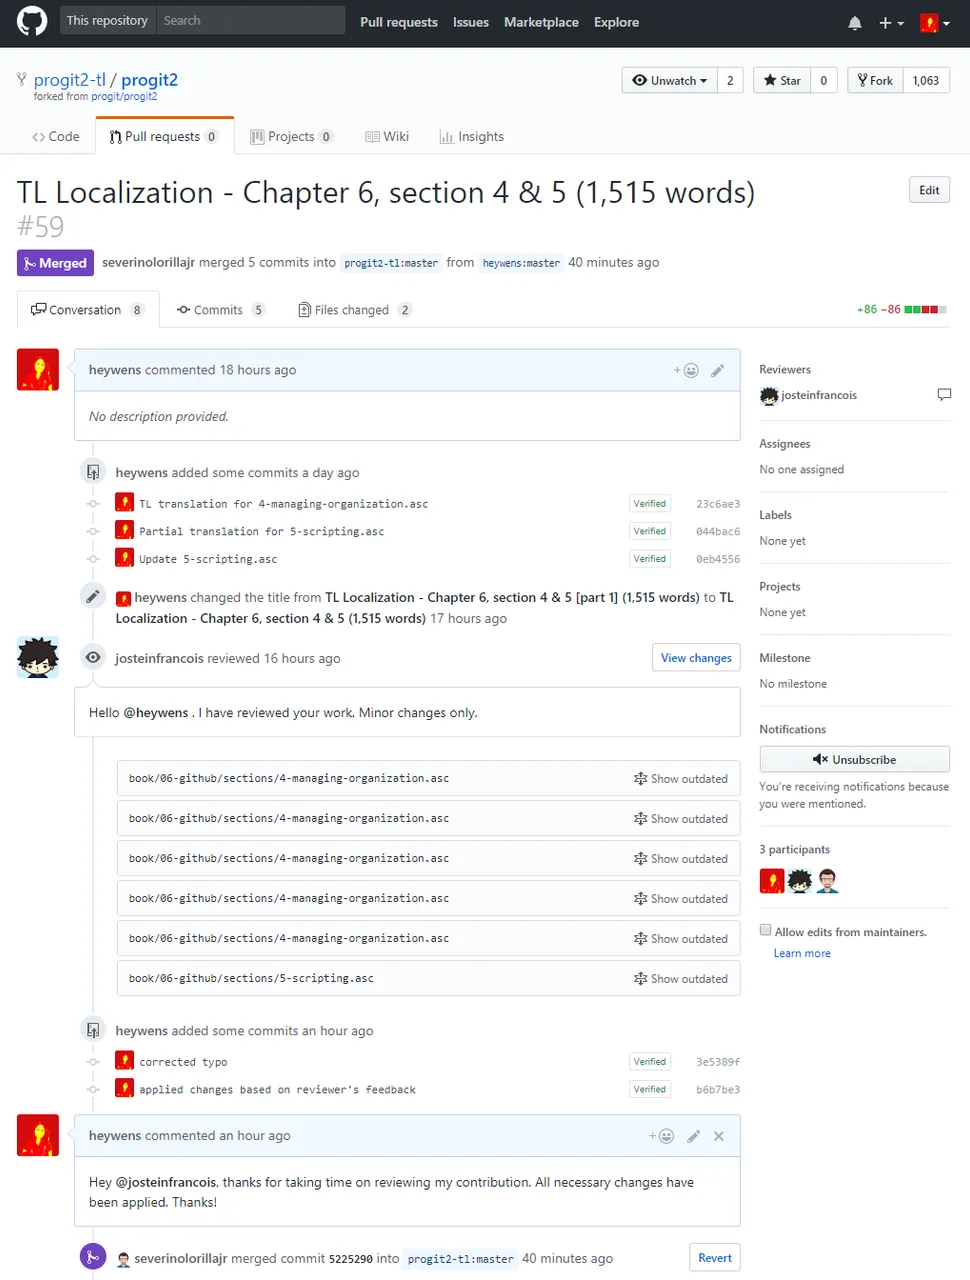Show outdated for first 4-managing-organization.asc entry

tap(681, 779)
